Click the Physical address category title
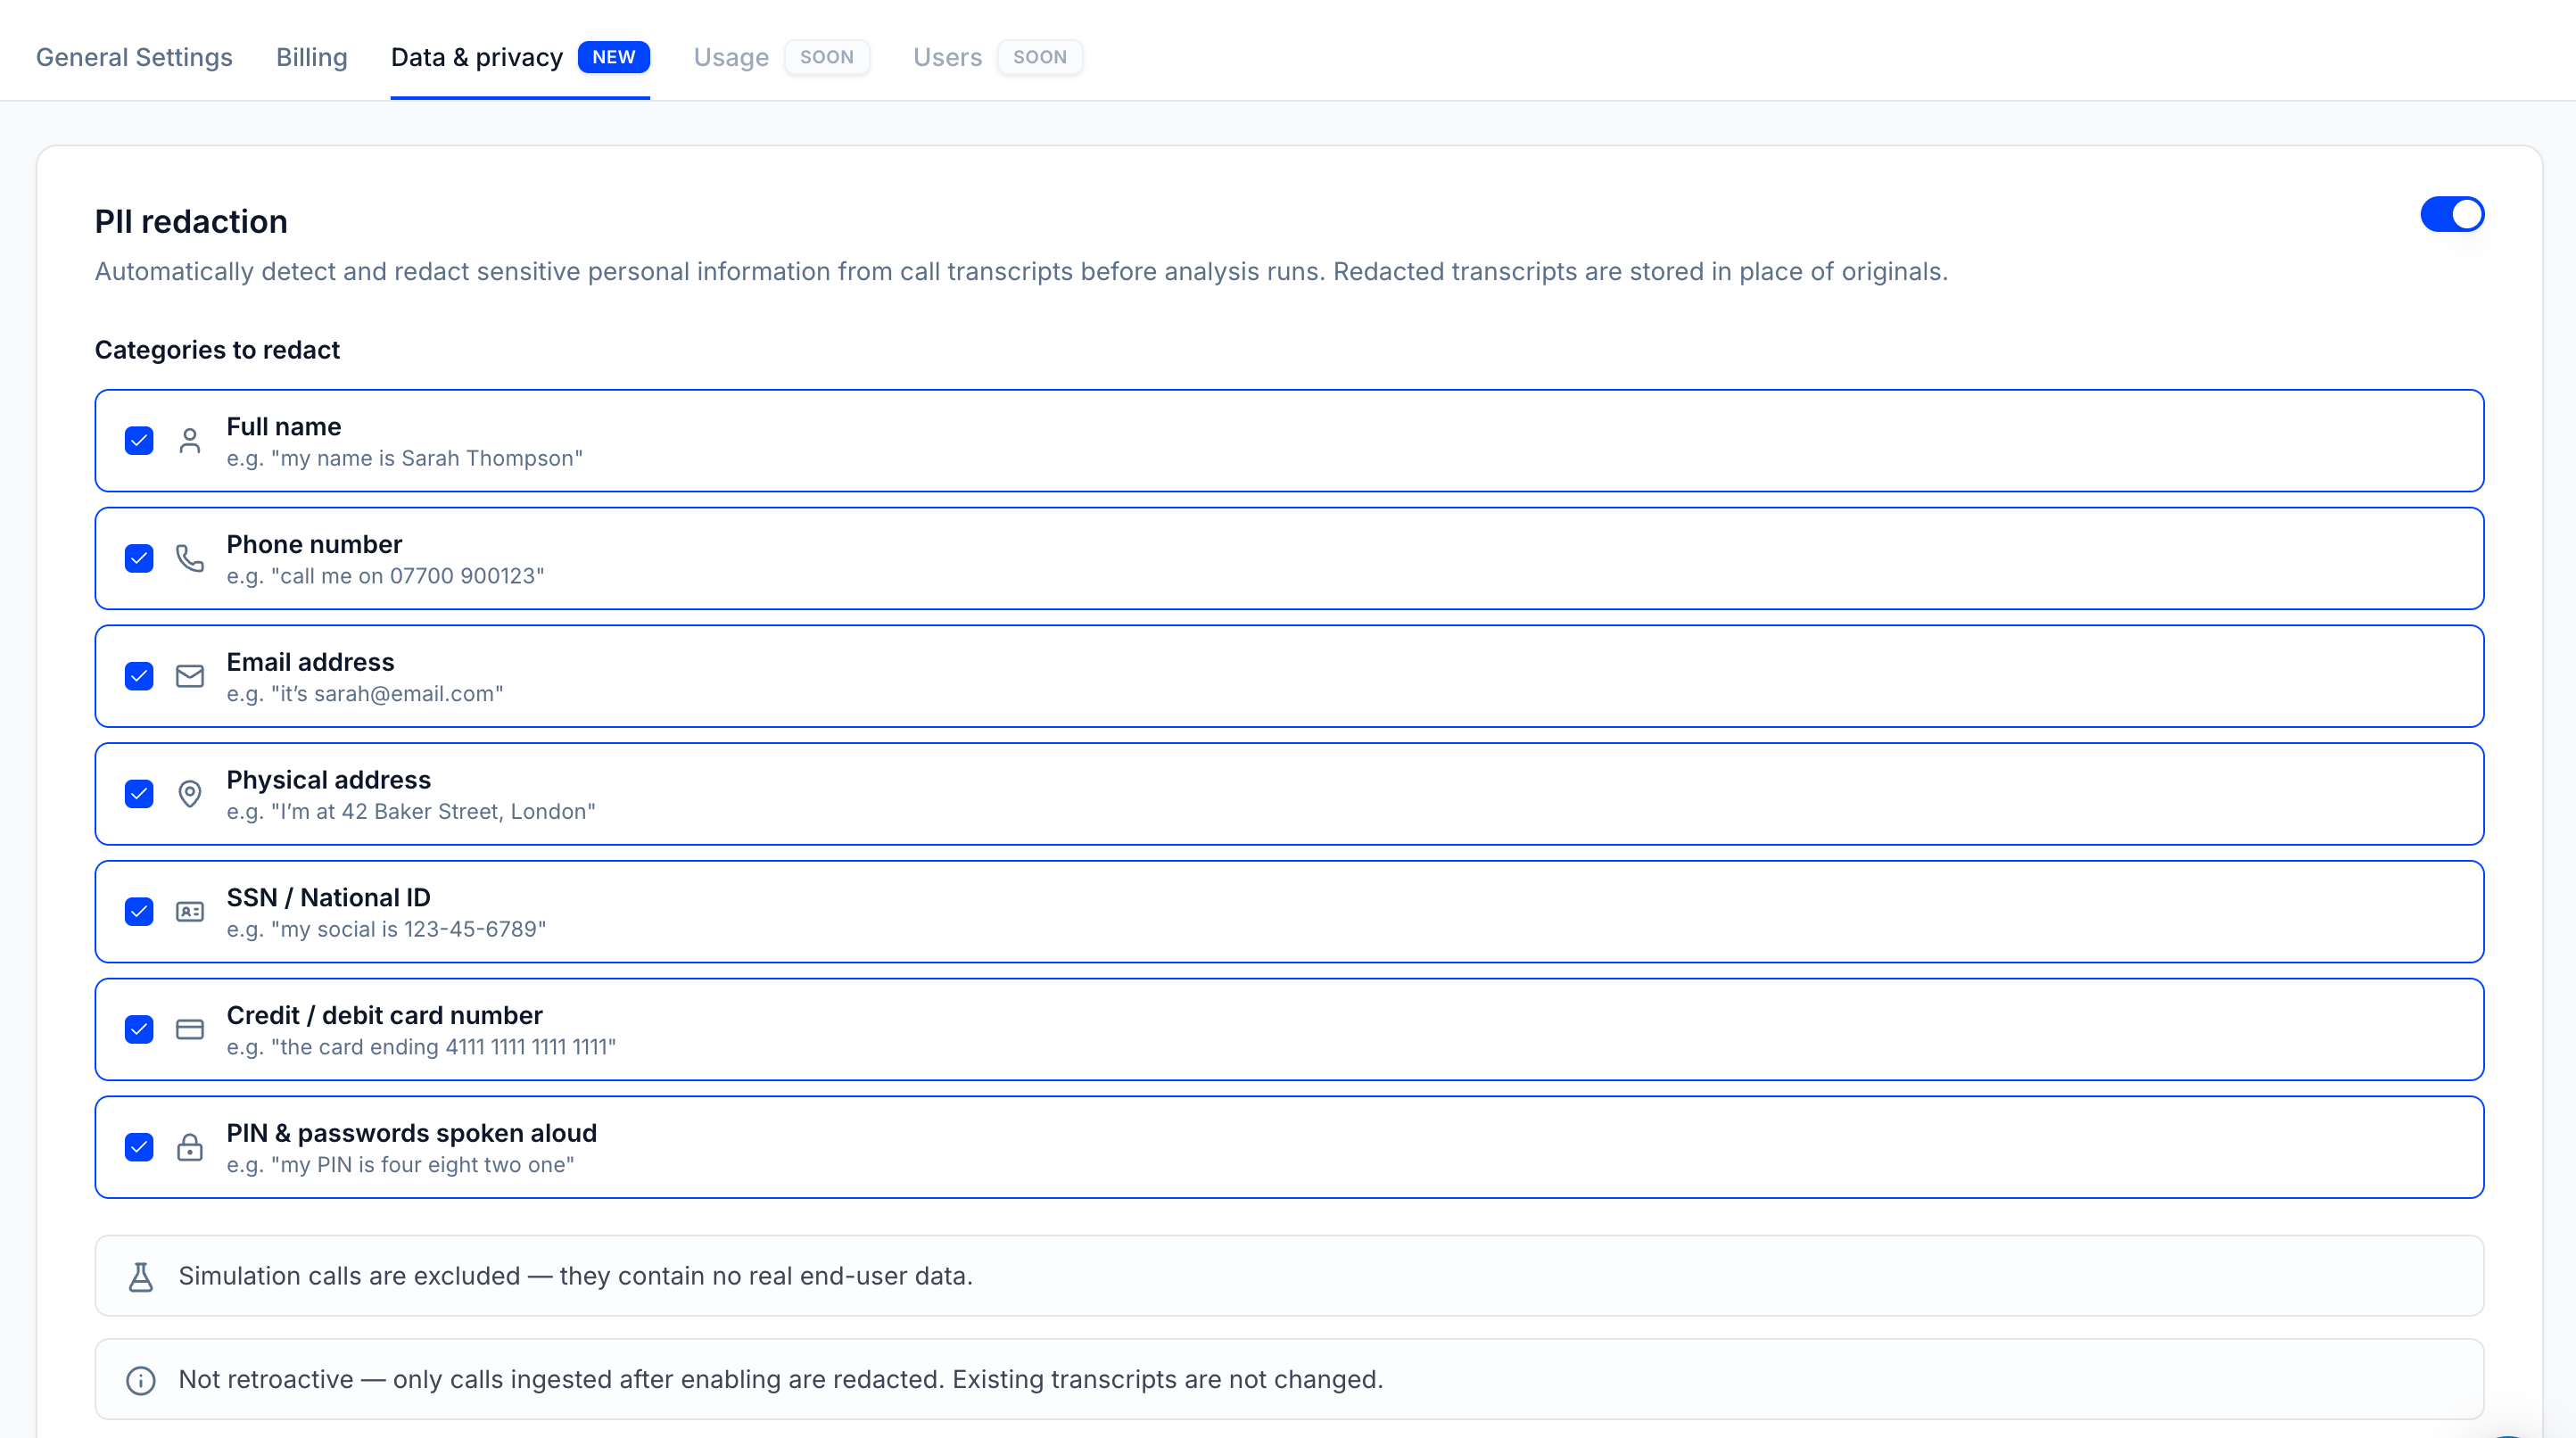2576x1438 pixels. (x=329, y=780)
